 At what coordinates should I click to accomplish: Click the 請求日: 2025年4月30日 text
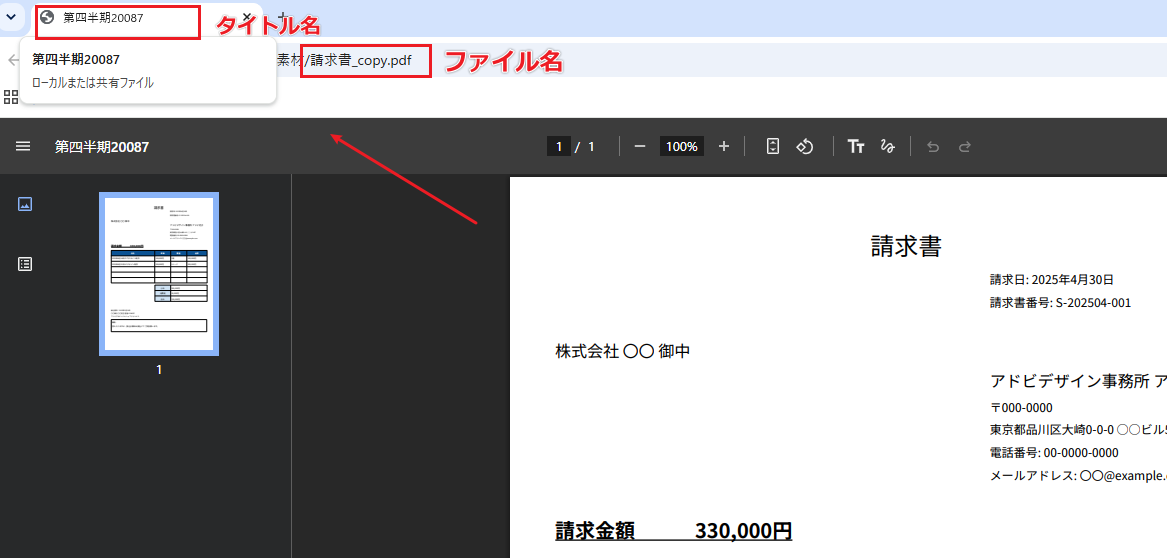(1052, 280)
